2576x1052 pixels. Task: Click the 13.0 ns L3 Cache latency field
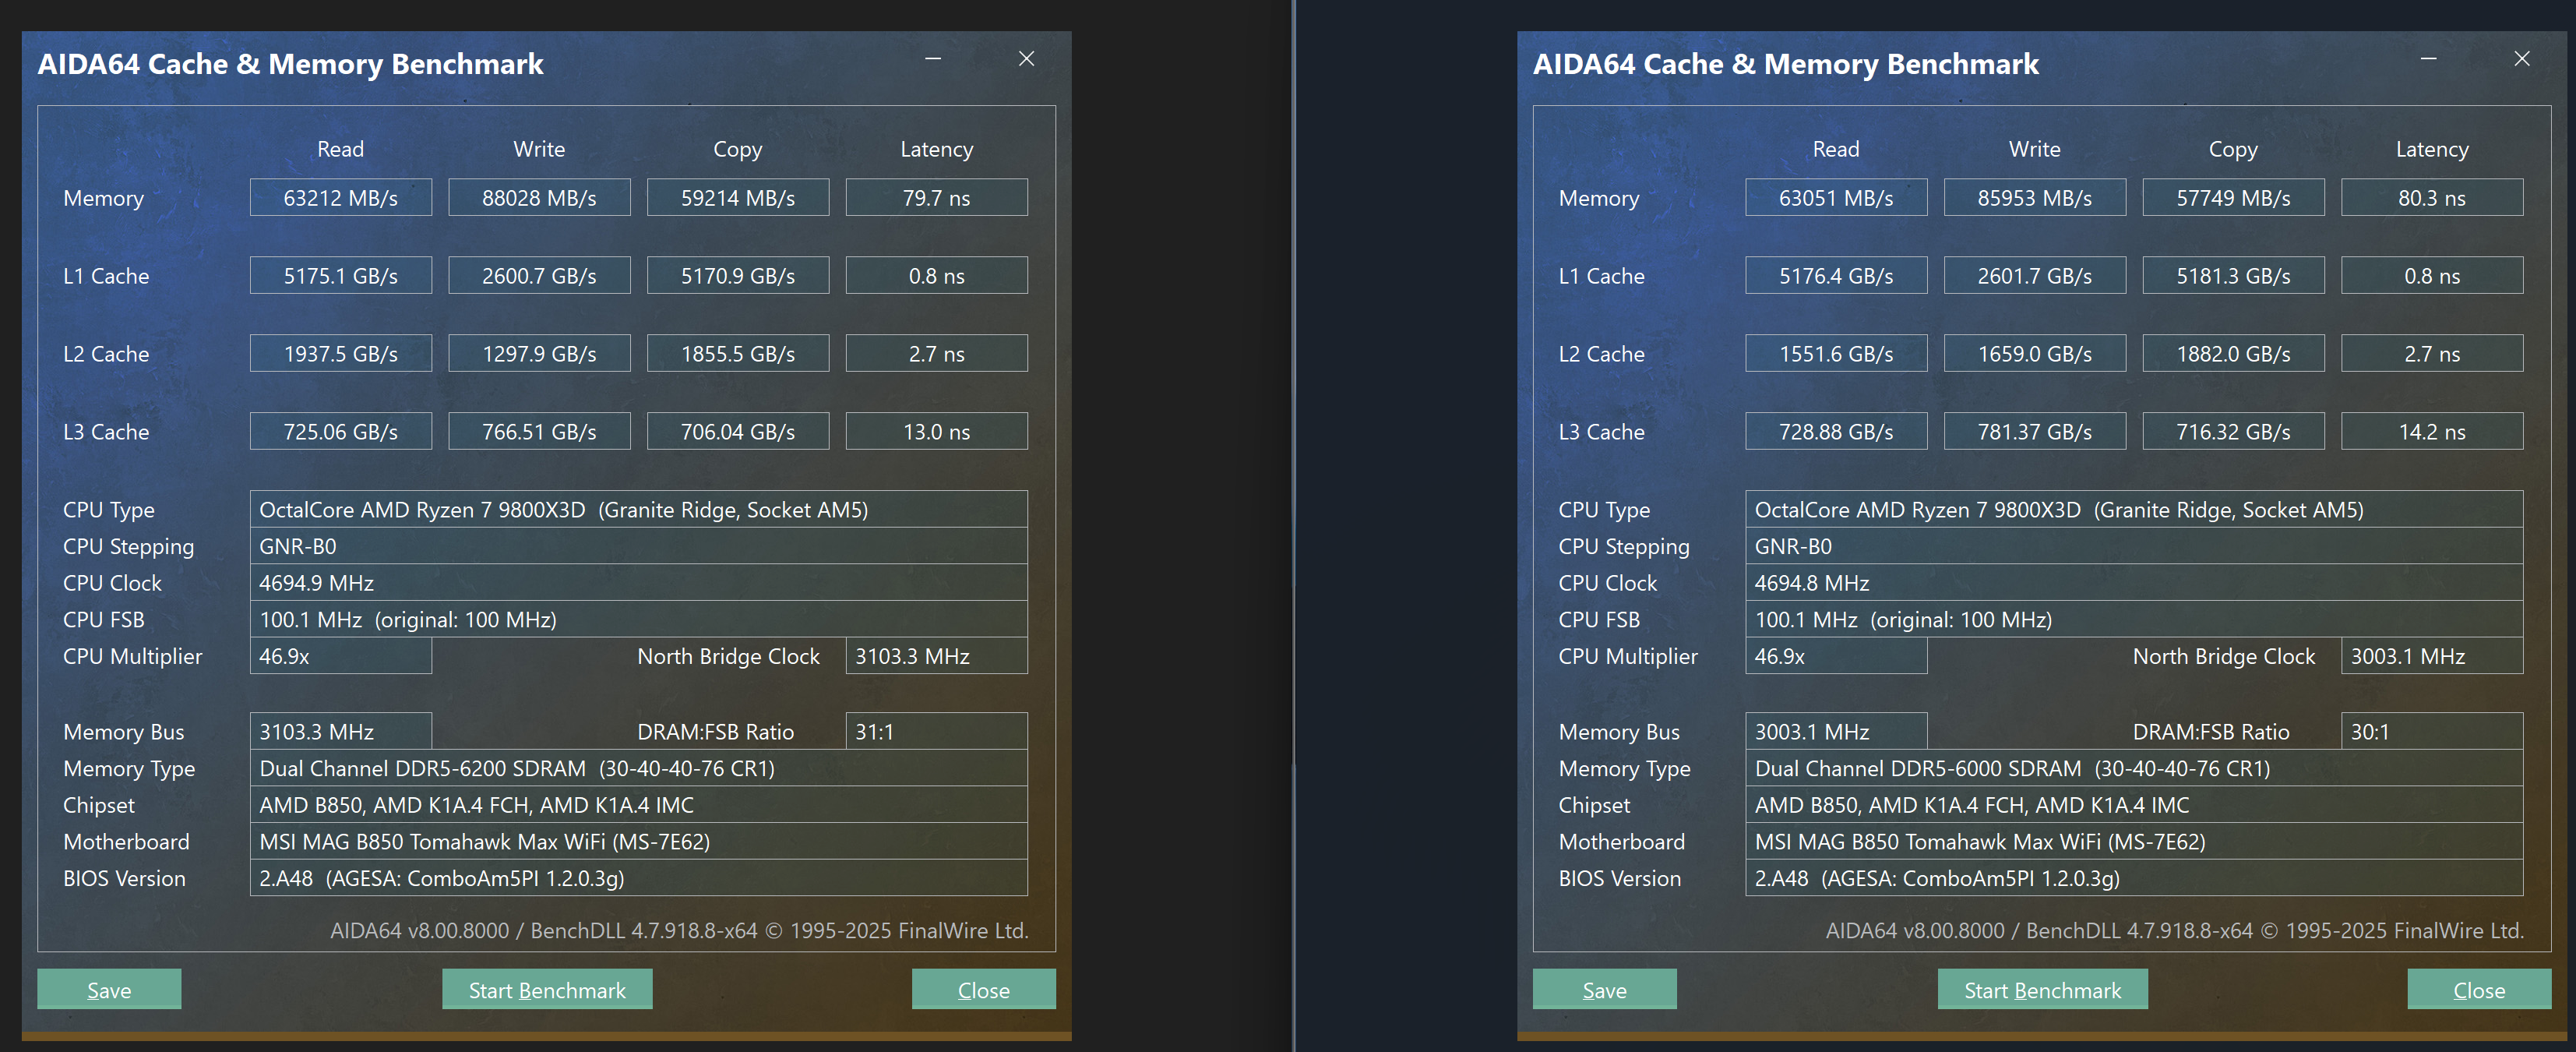(x=936, y=432)
